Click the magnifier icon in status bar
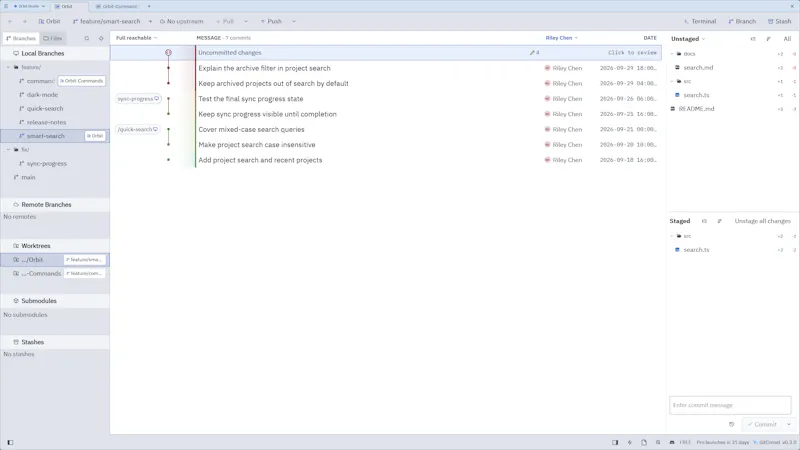Screen dimensions: 800x450 658,442
